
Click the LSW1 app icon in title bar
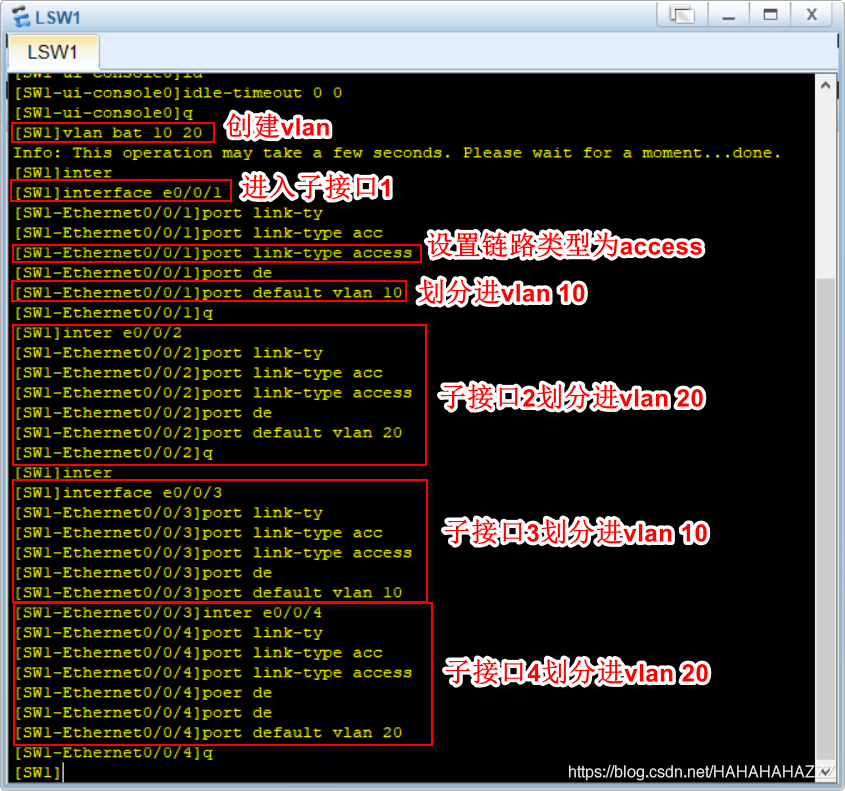(21, 17)
